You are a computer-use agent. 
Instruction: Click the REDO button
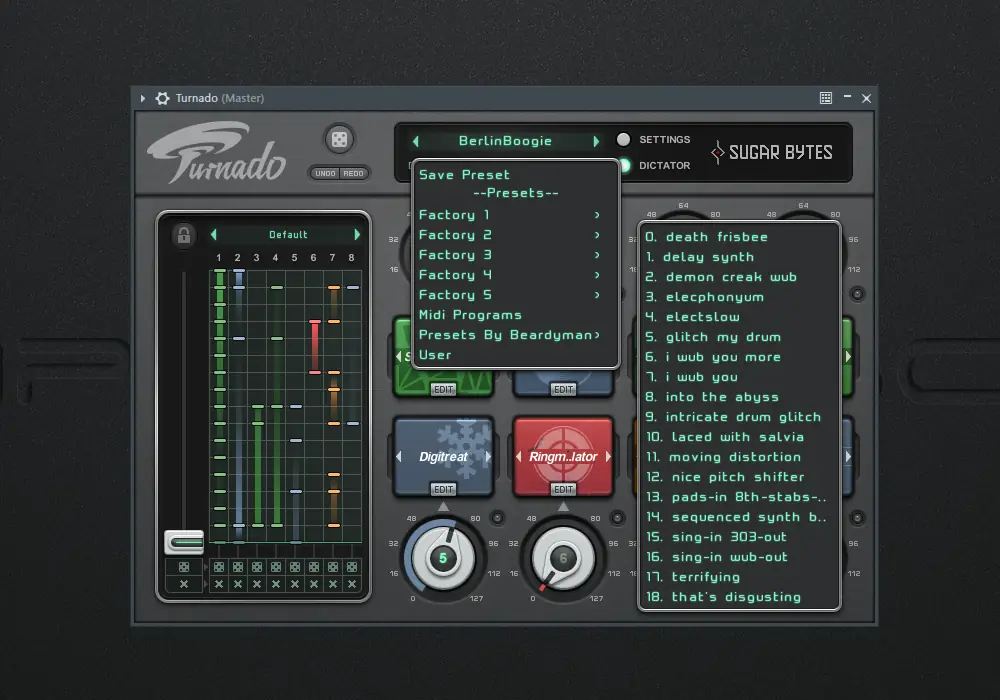[353, 173]
